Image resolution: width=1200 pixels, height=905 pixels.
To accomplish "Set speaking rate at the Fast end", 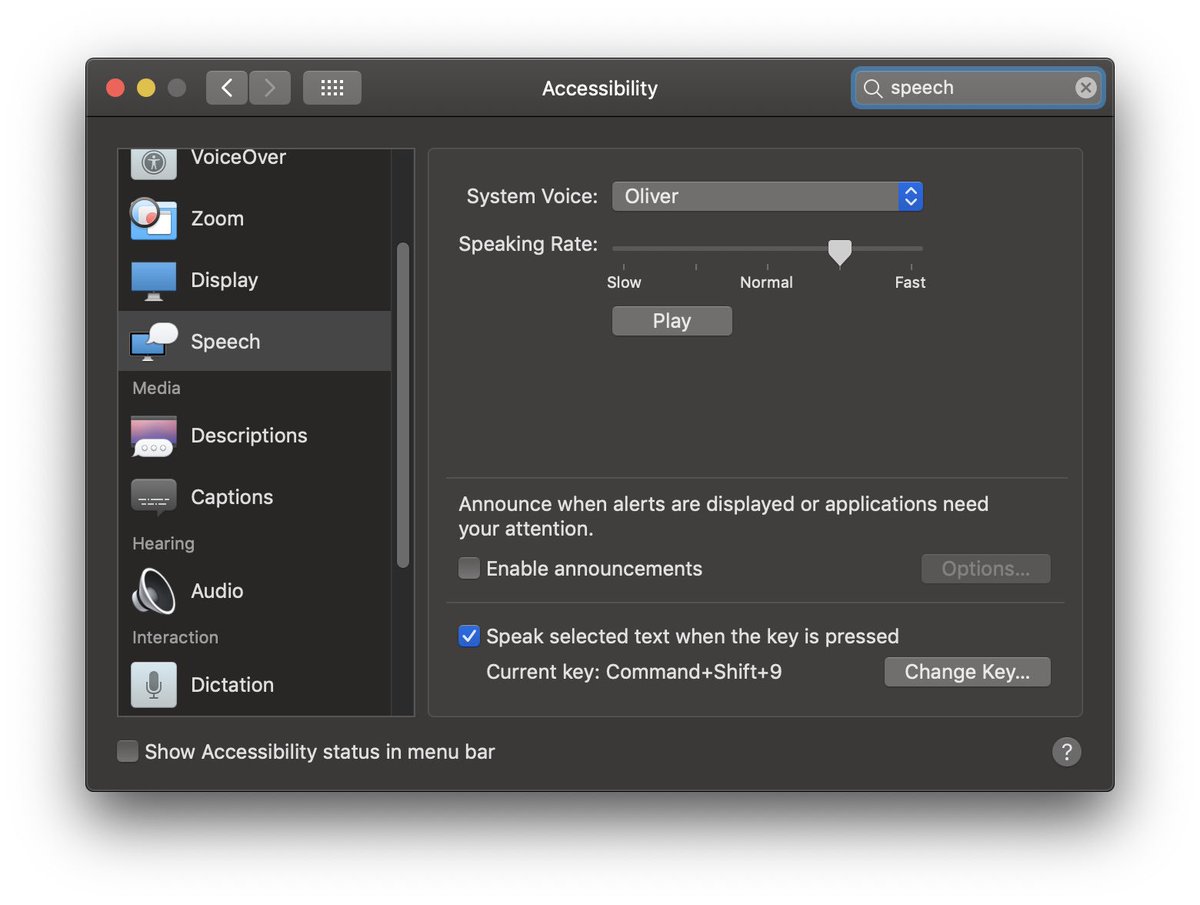I will point(911,267).
